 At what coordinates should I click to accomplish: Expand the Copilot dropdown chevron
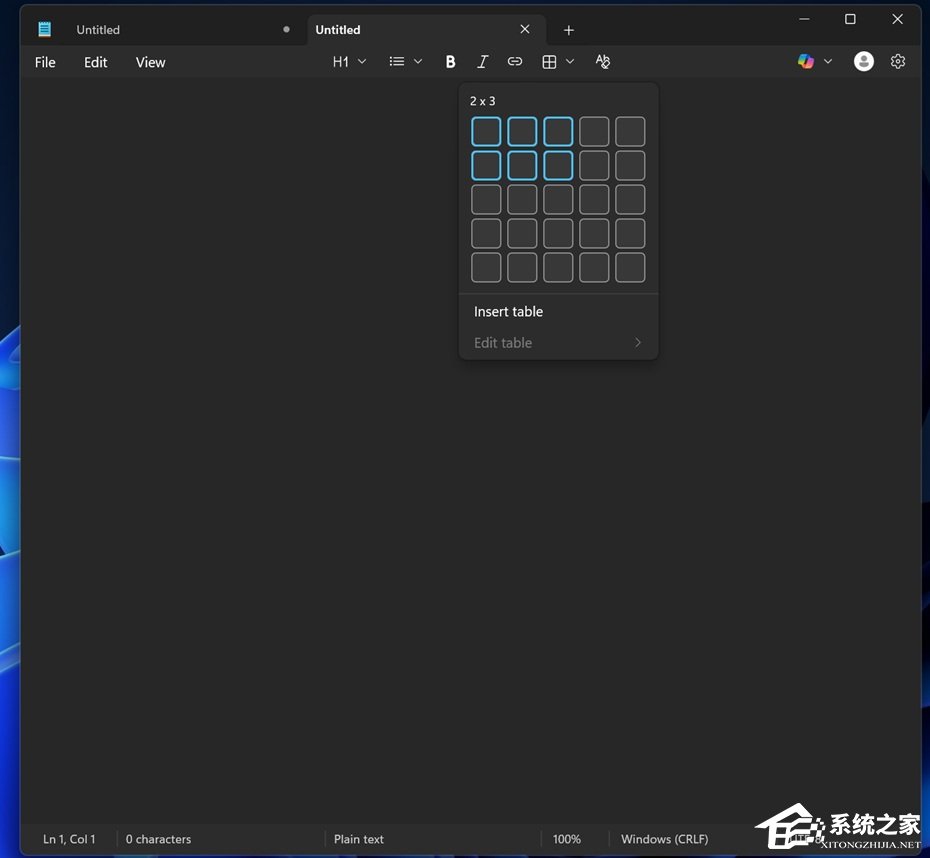[x=828, y=61]
